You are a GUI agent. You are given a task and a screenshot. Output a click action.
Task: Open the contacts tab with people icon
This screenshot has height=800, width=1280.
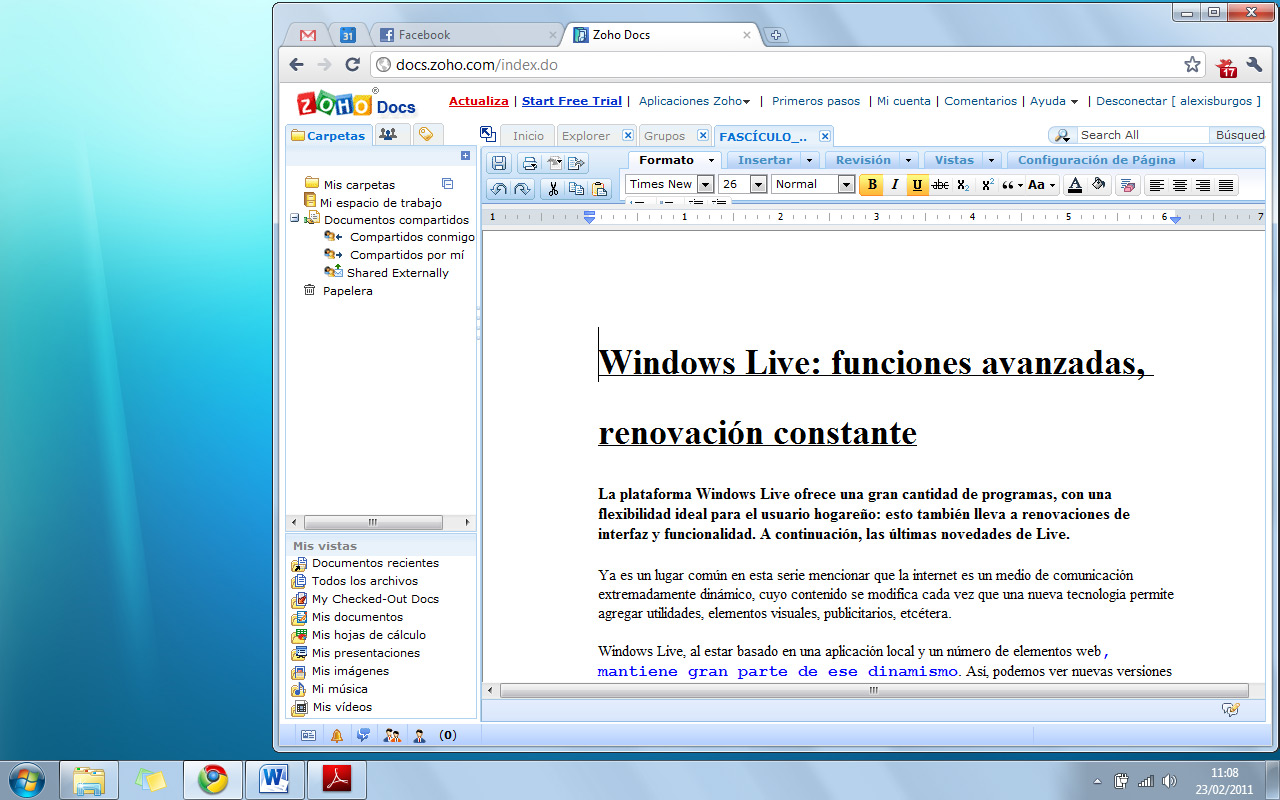(x=392, y=134)
